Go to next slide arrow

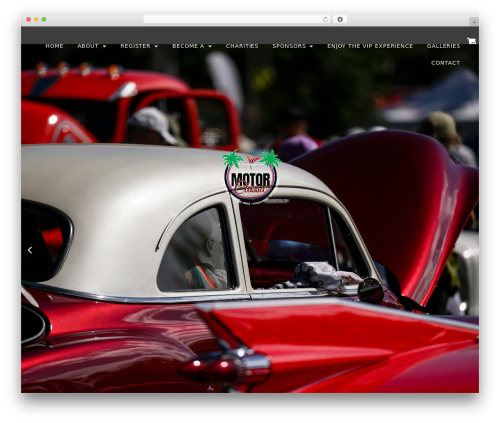[x=470, y=250]
